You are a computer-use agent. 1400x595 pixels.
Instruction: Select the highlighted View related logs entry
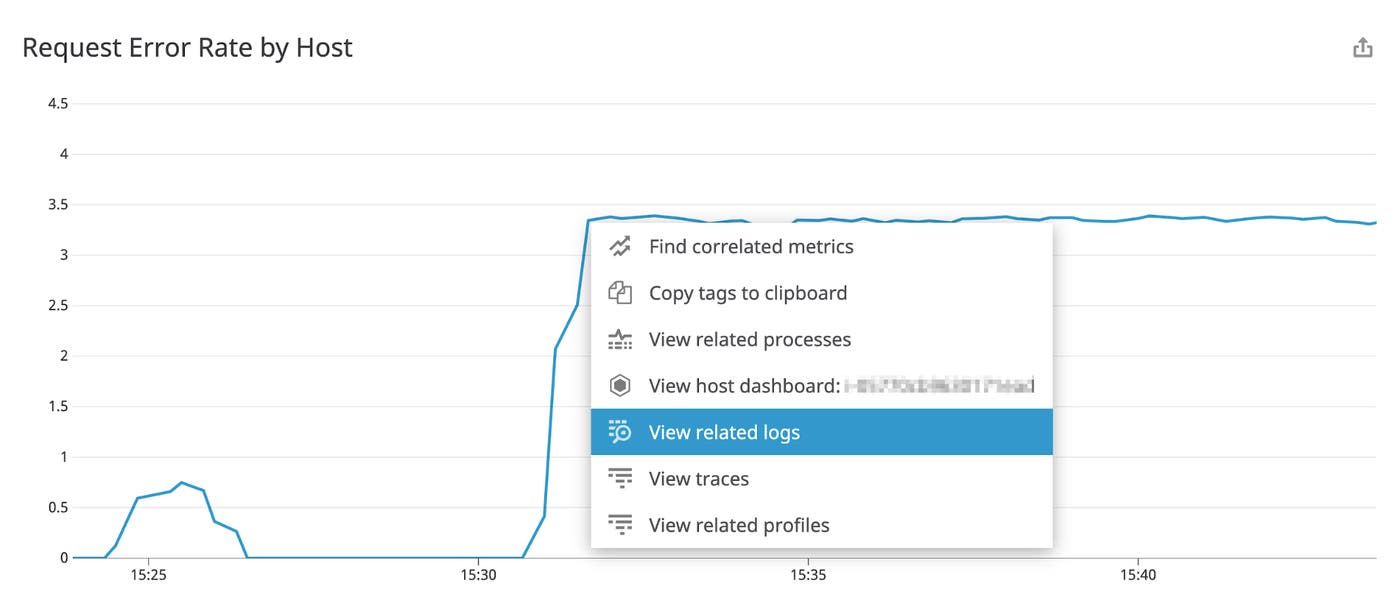coord(724,431)
